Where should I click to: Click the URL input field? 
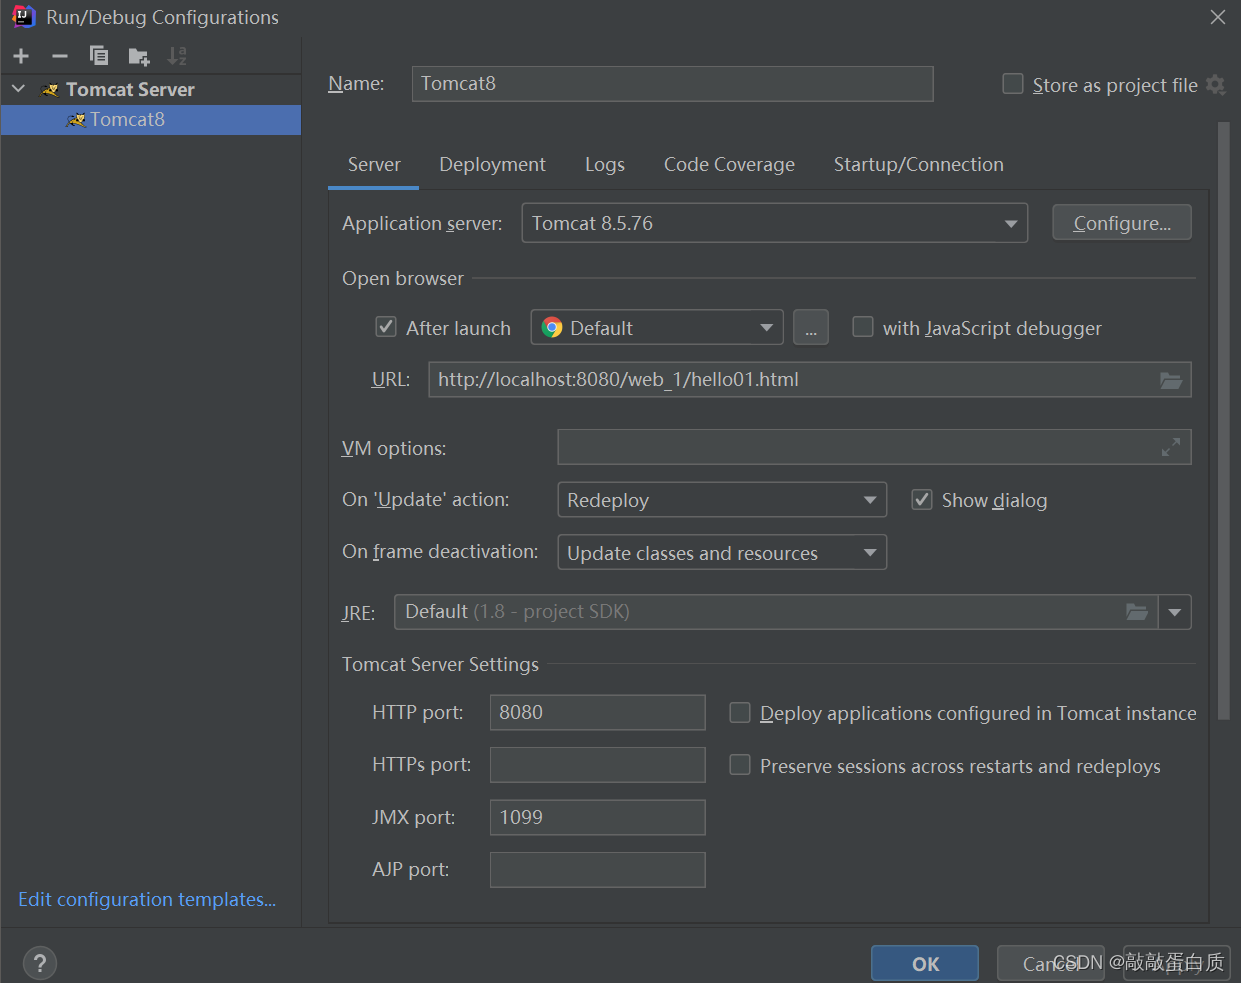coord(810,380)
